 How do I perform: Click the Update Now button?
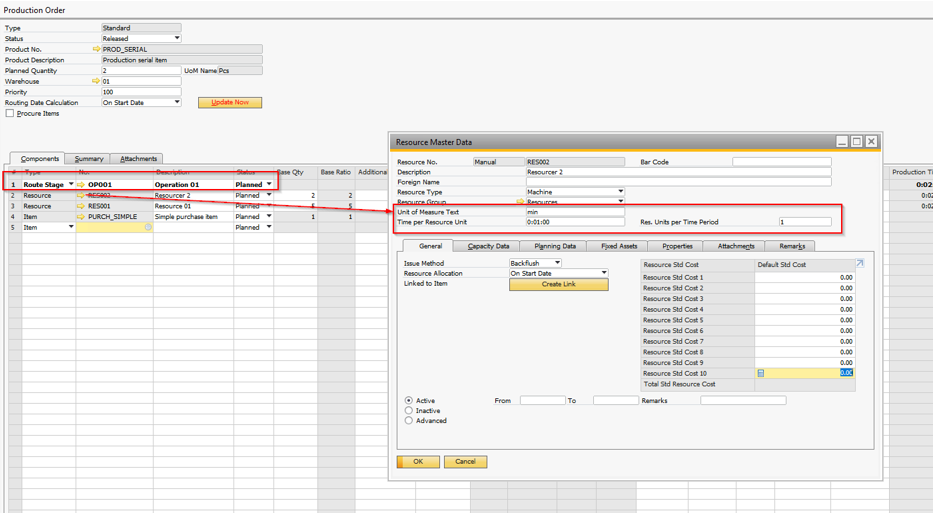click(230, 102)
